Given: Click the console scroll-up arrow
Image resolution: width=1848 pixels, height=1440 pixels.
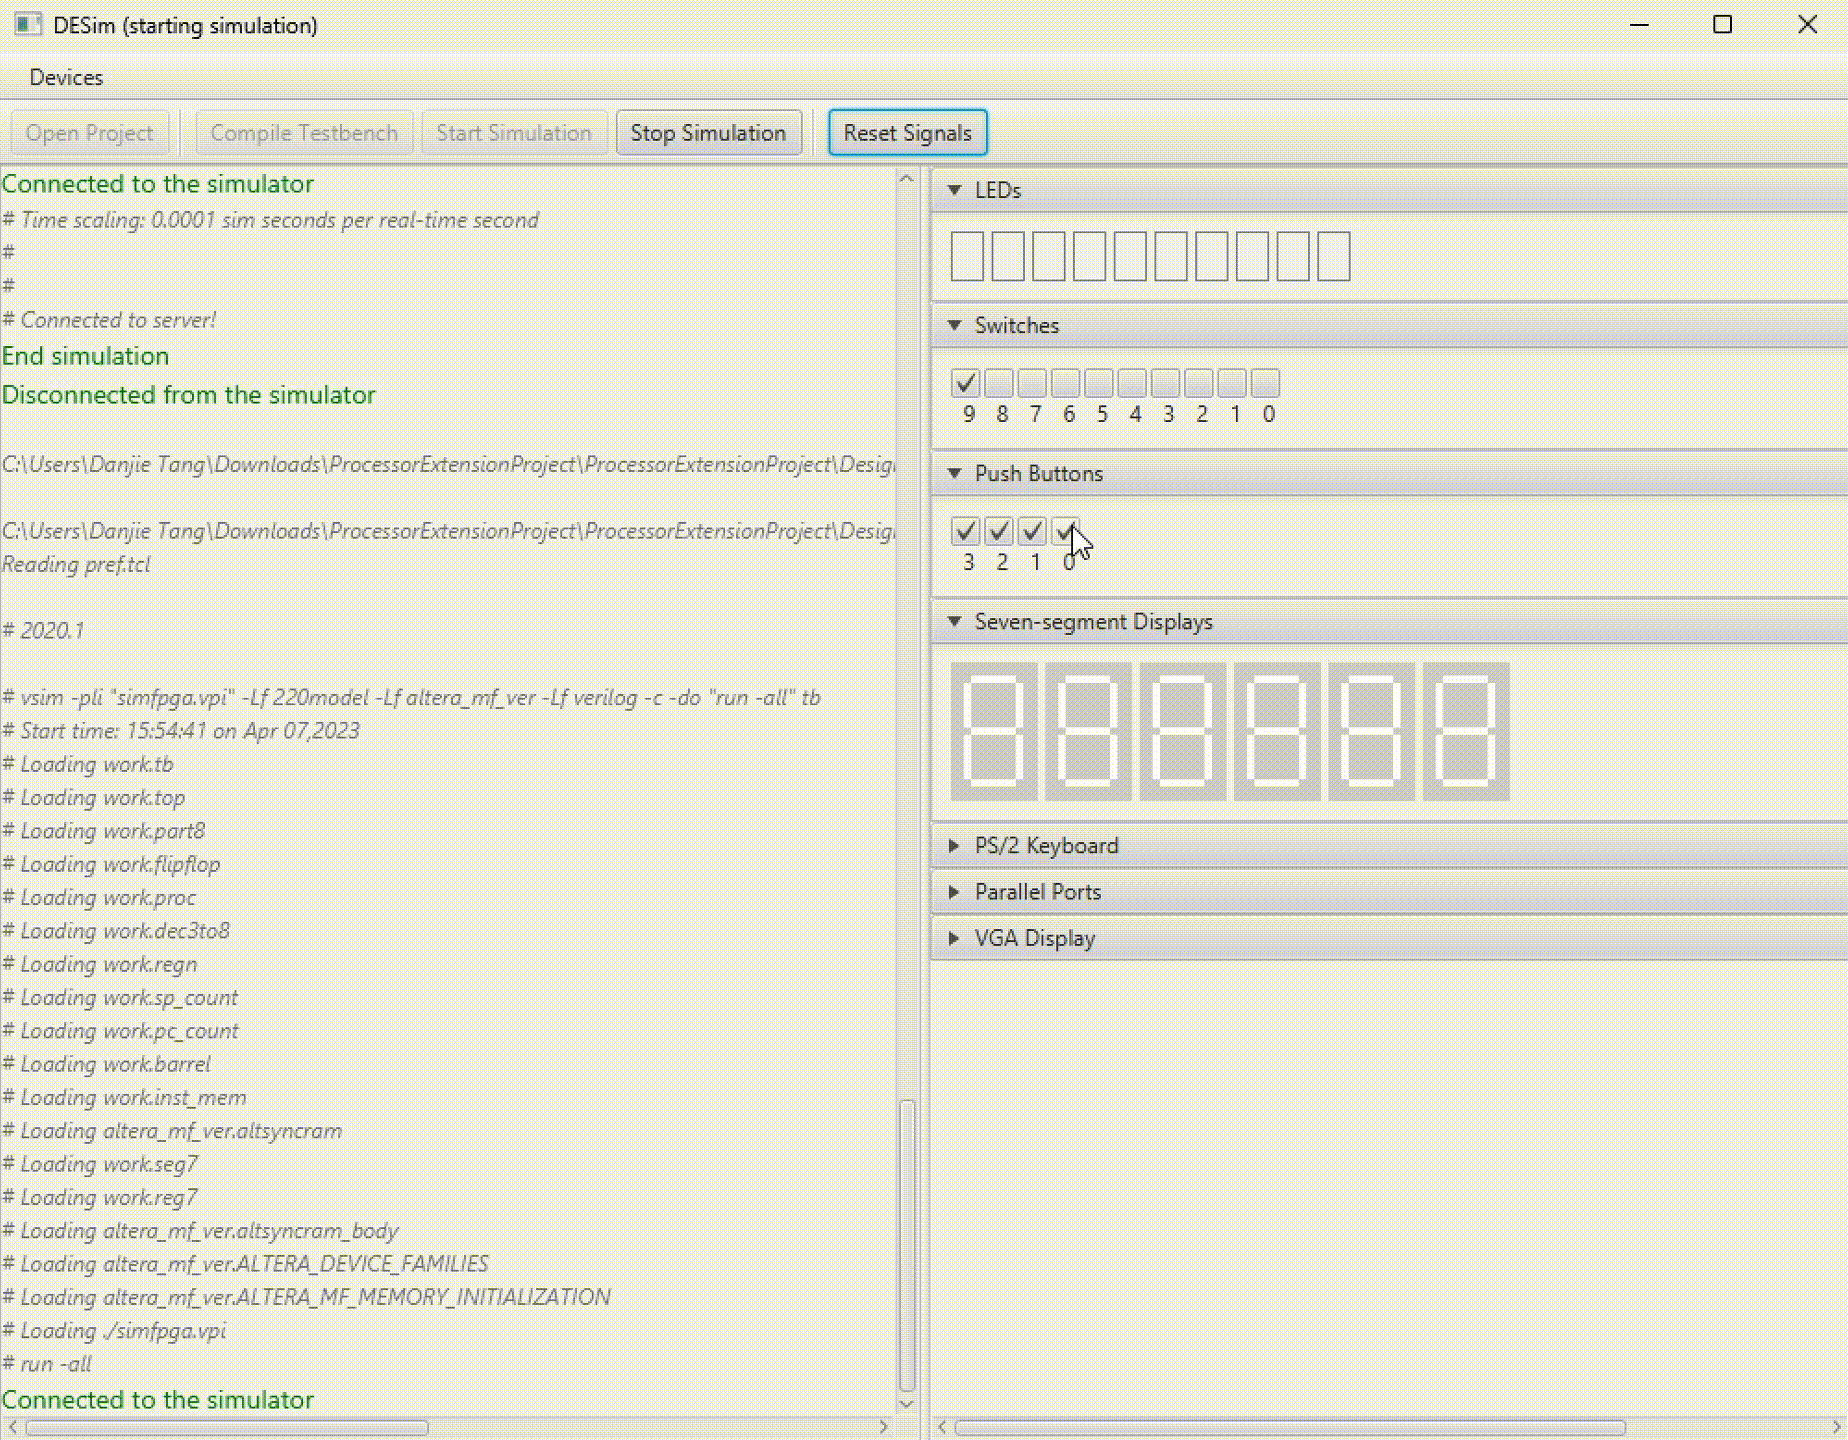Looking at the screenshot, I should pyautogui.click(x=907, y=180).
